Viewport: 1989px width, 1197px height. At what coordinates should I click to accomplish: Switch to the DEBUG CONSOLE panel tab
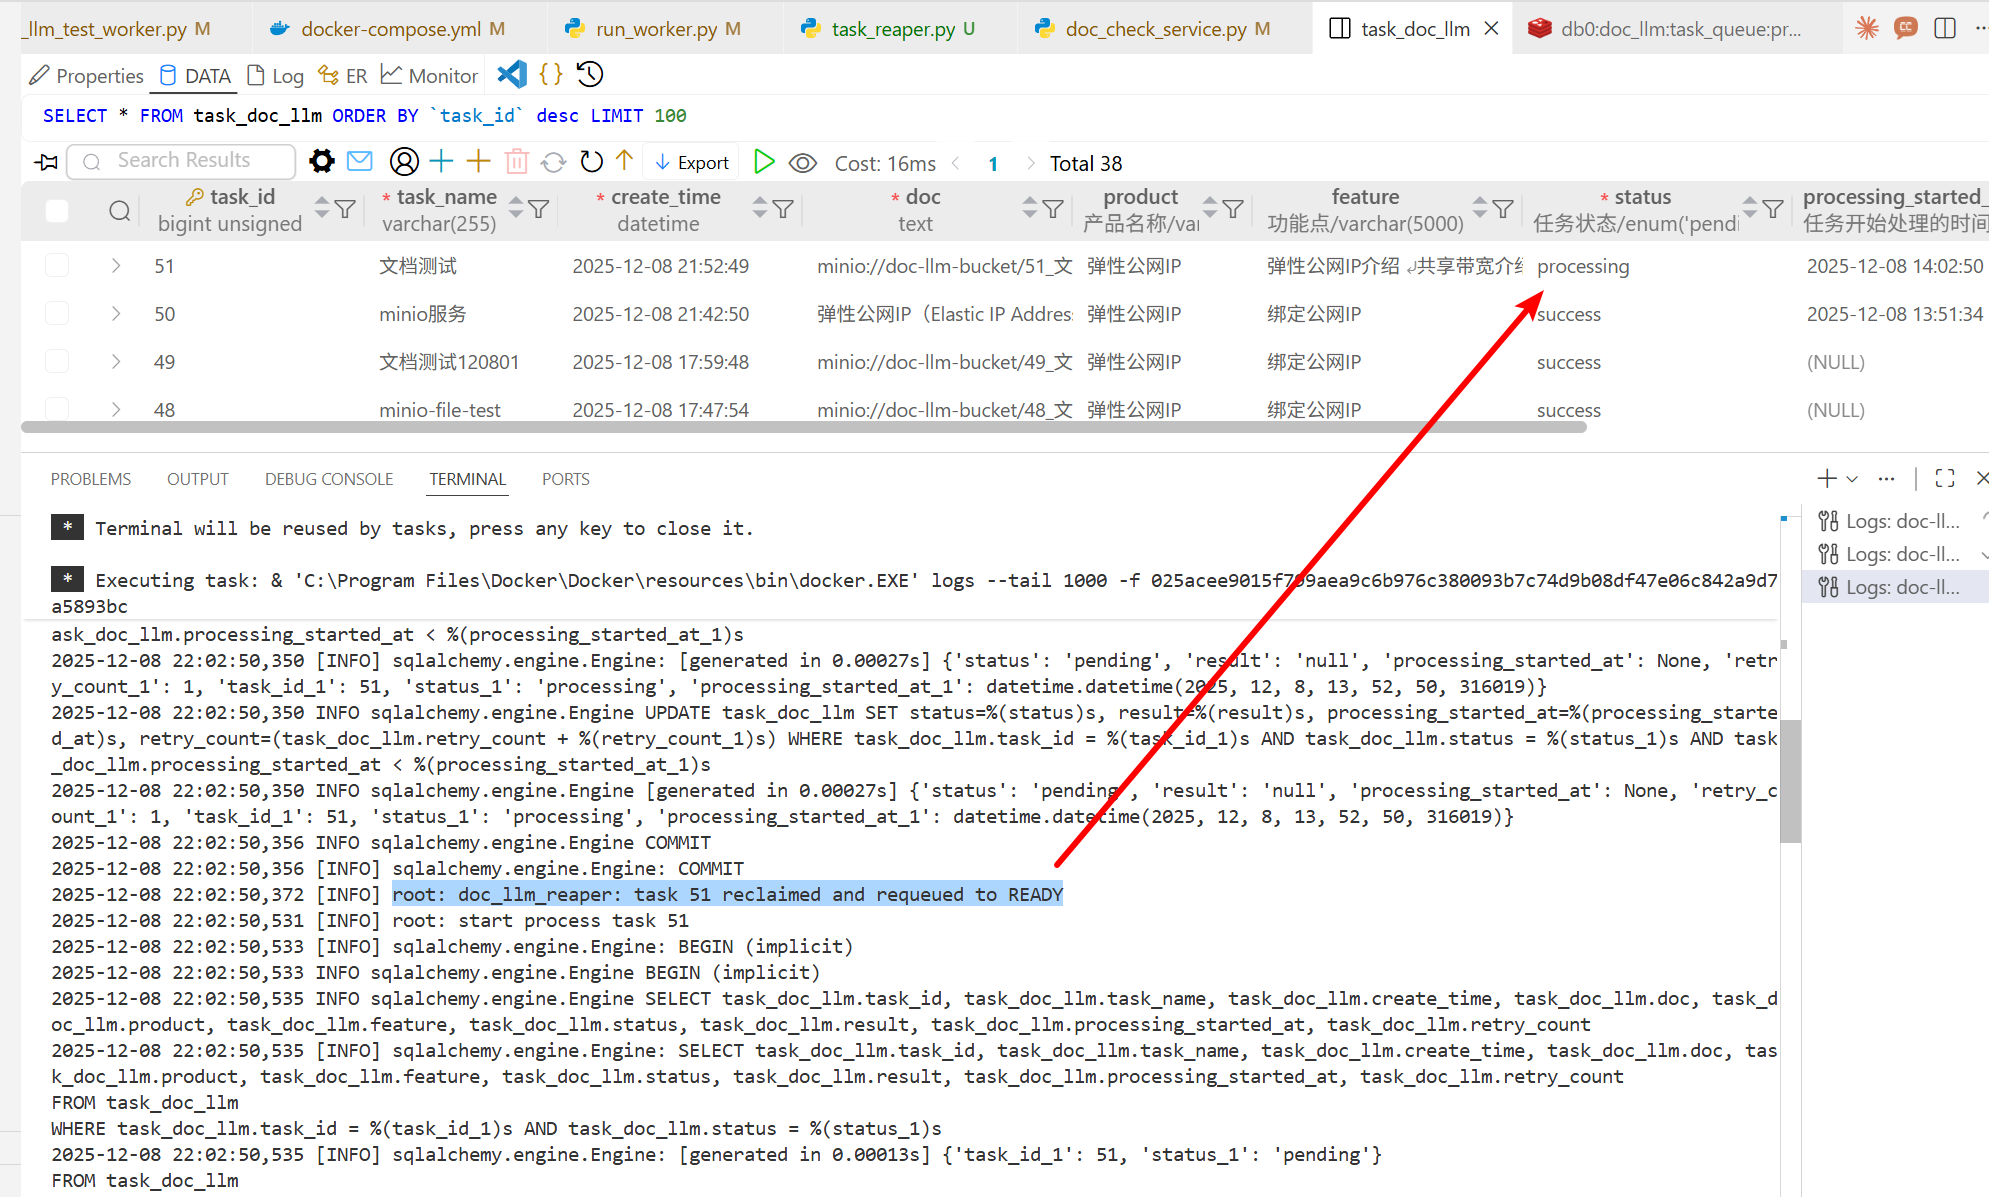coord(329,479)
